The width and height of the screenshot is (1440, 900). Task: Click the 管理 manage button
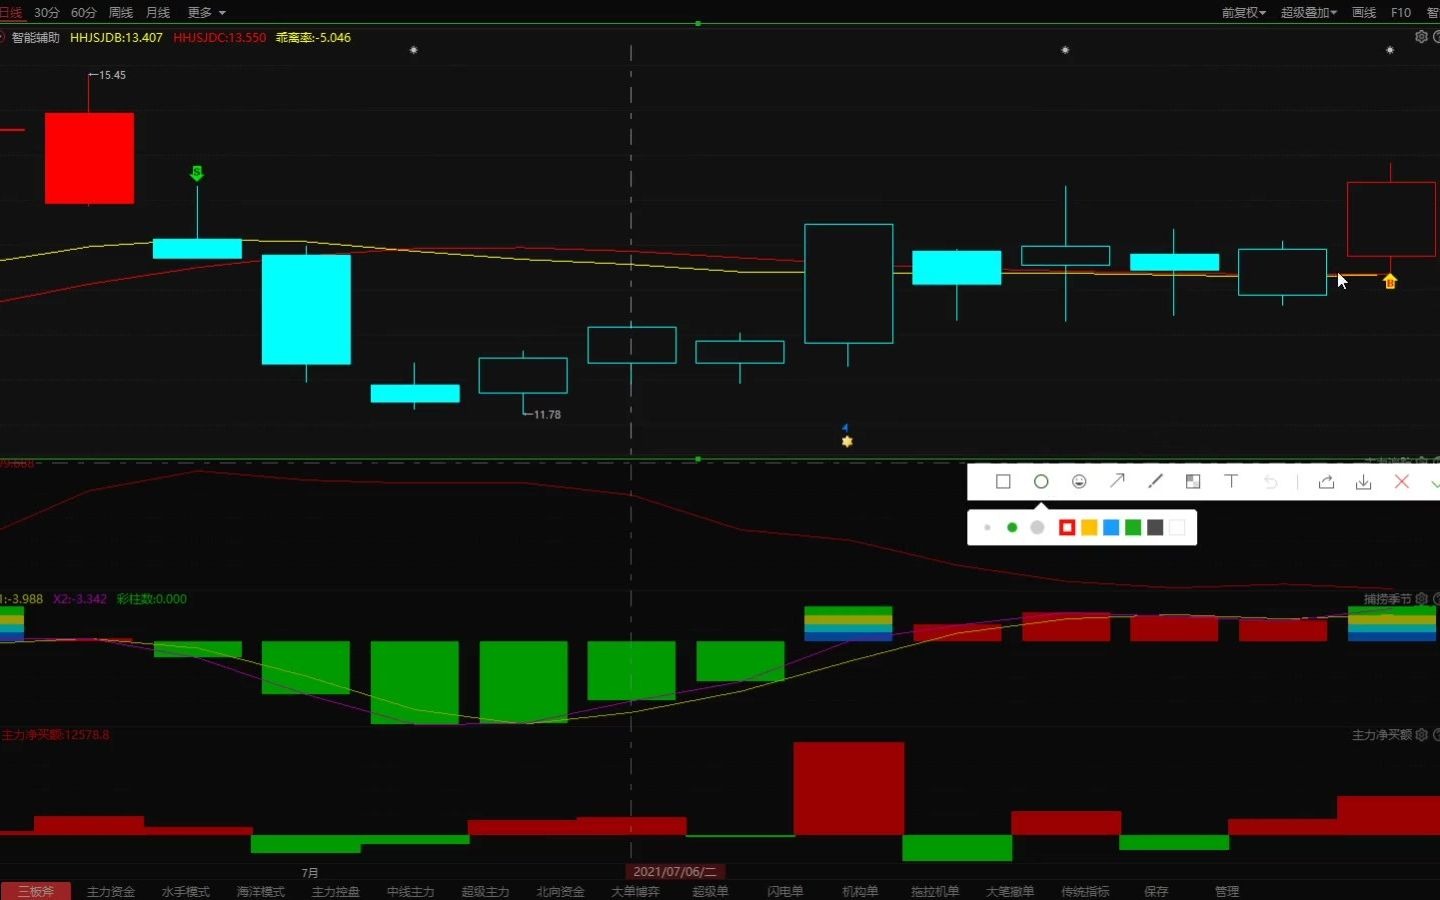1227,891
